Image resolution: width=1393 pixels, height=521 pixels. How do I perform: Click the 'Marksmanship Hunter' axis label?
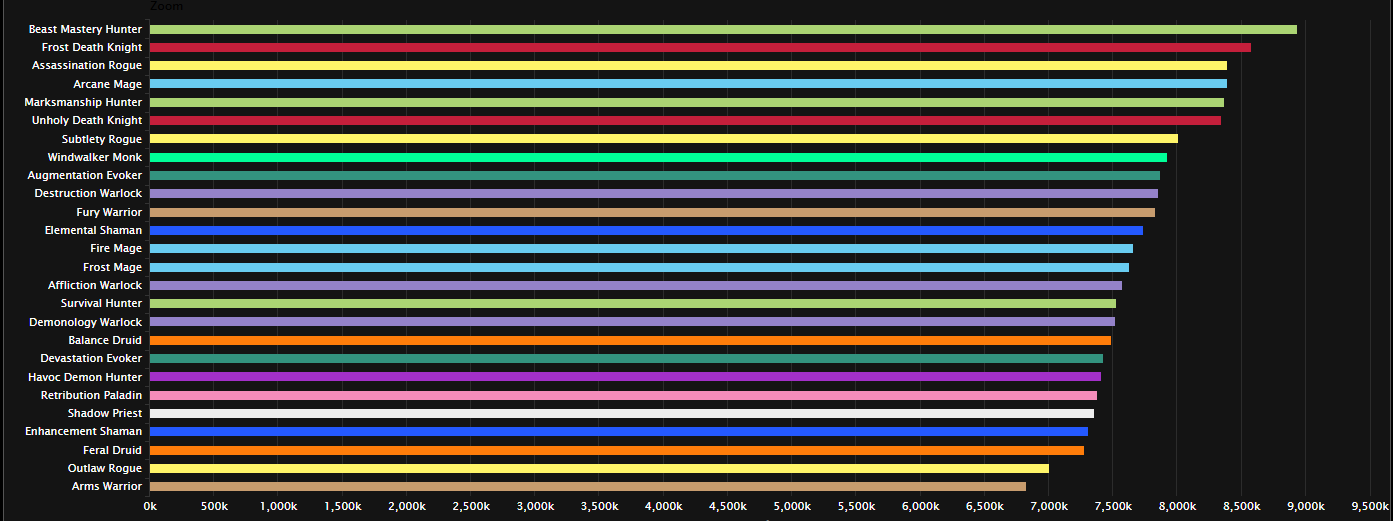click(84, 102)
